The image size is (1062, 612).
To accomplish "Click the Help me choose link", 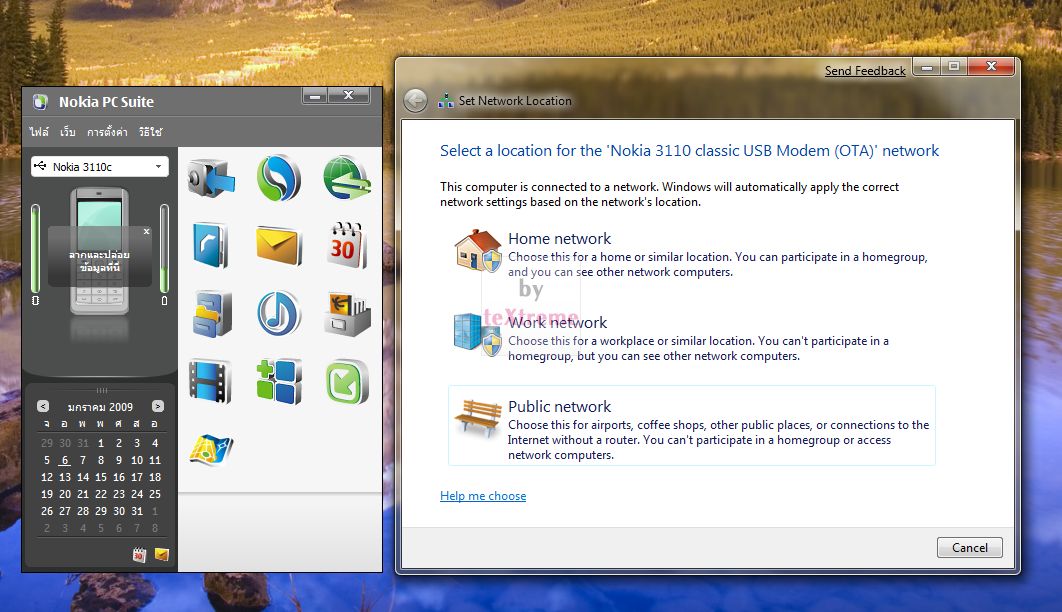I will pos(483,496).
